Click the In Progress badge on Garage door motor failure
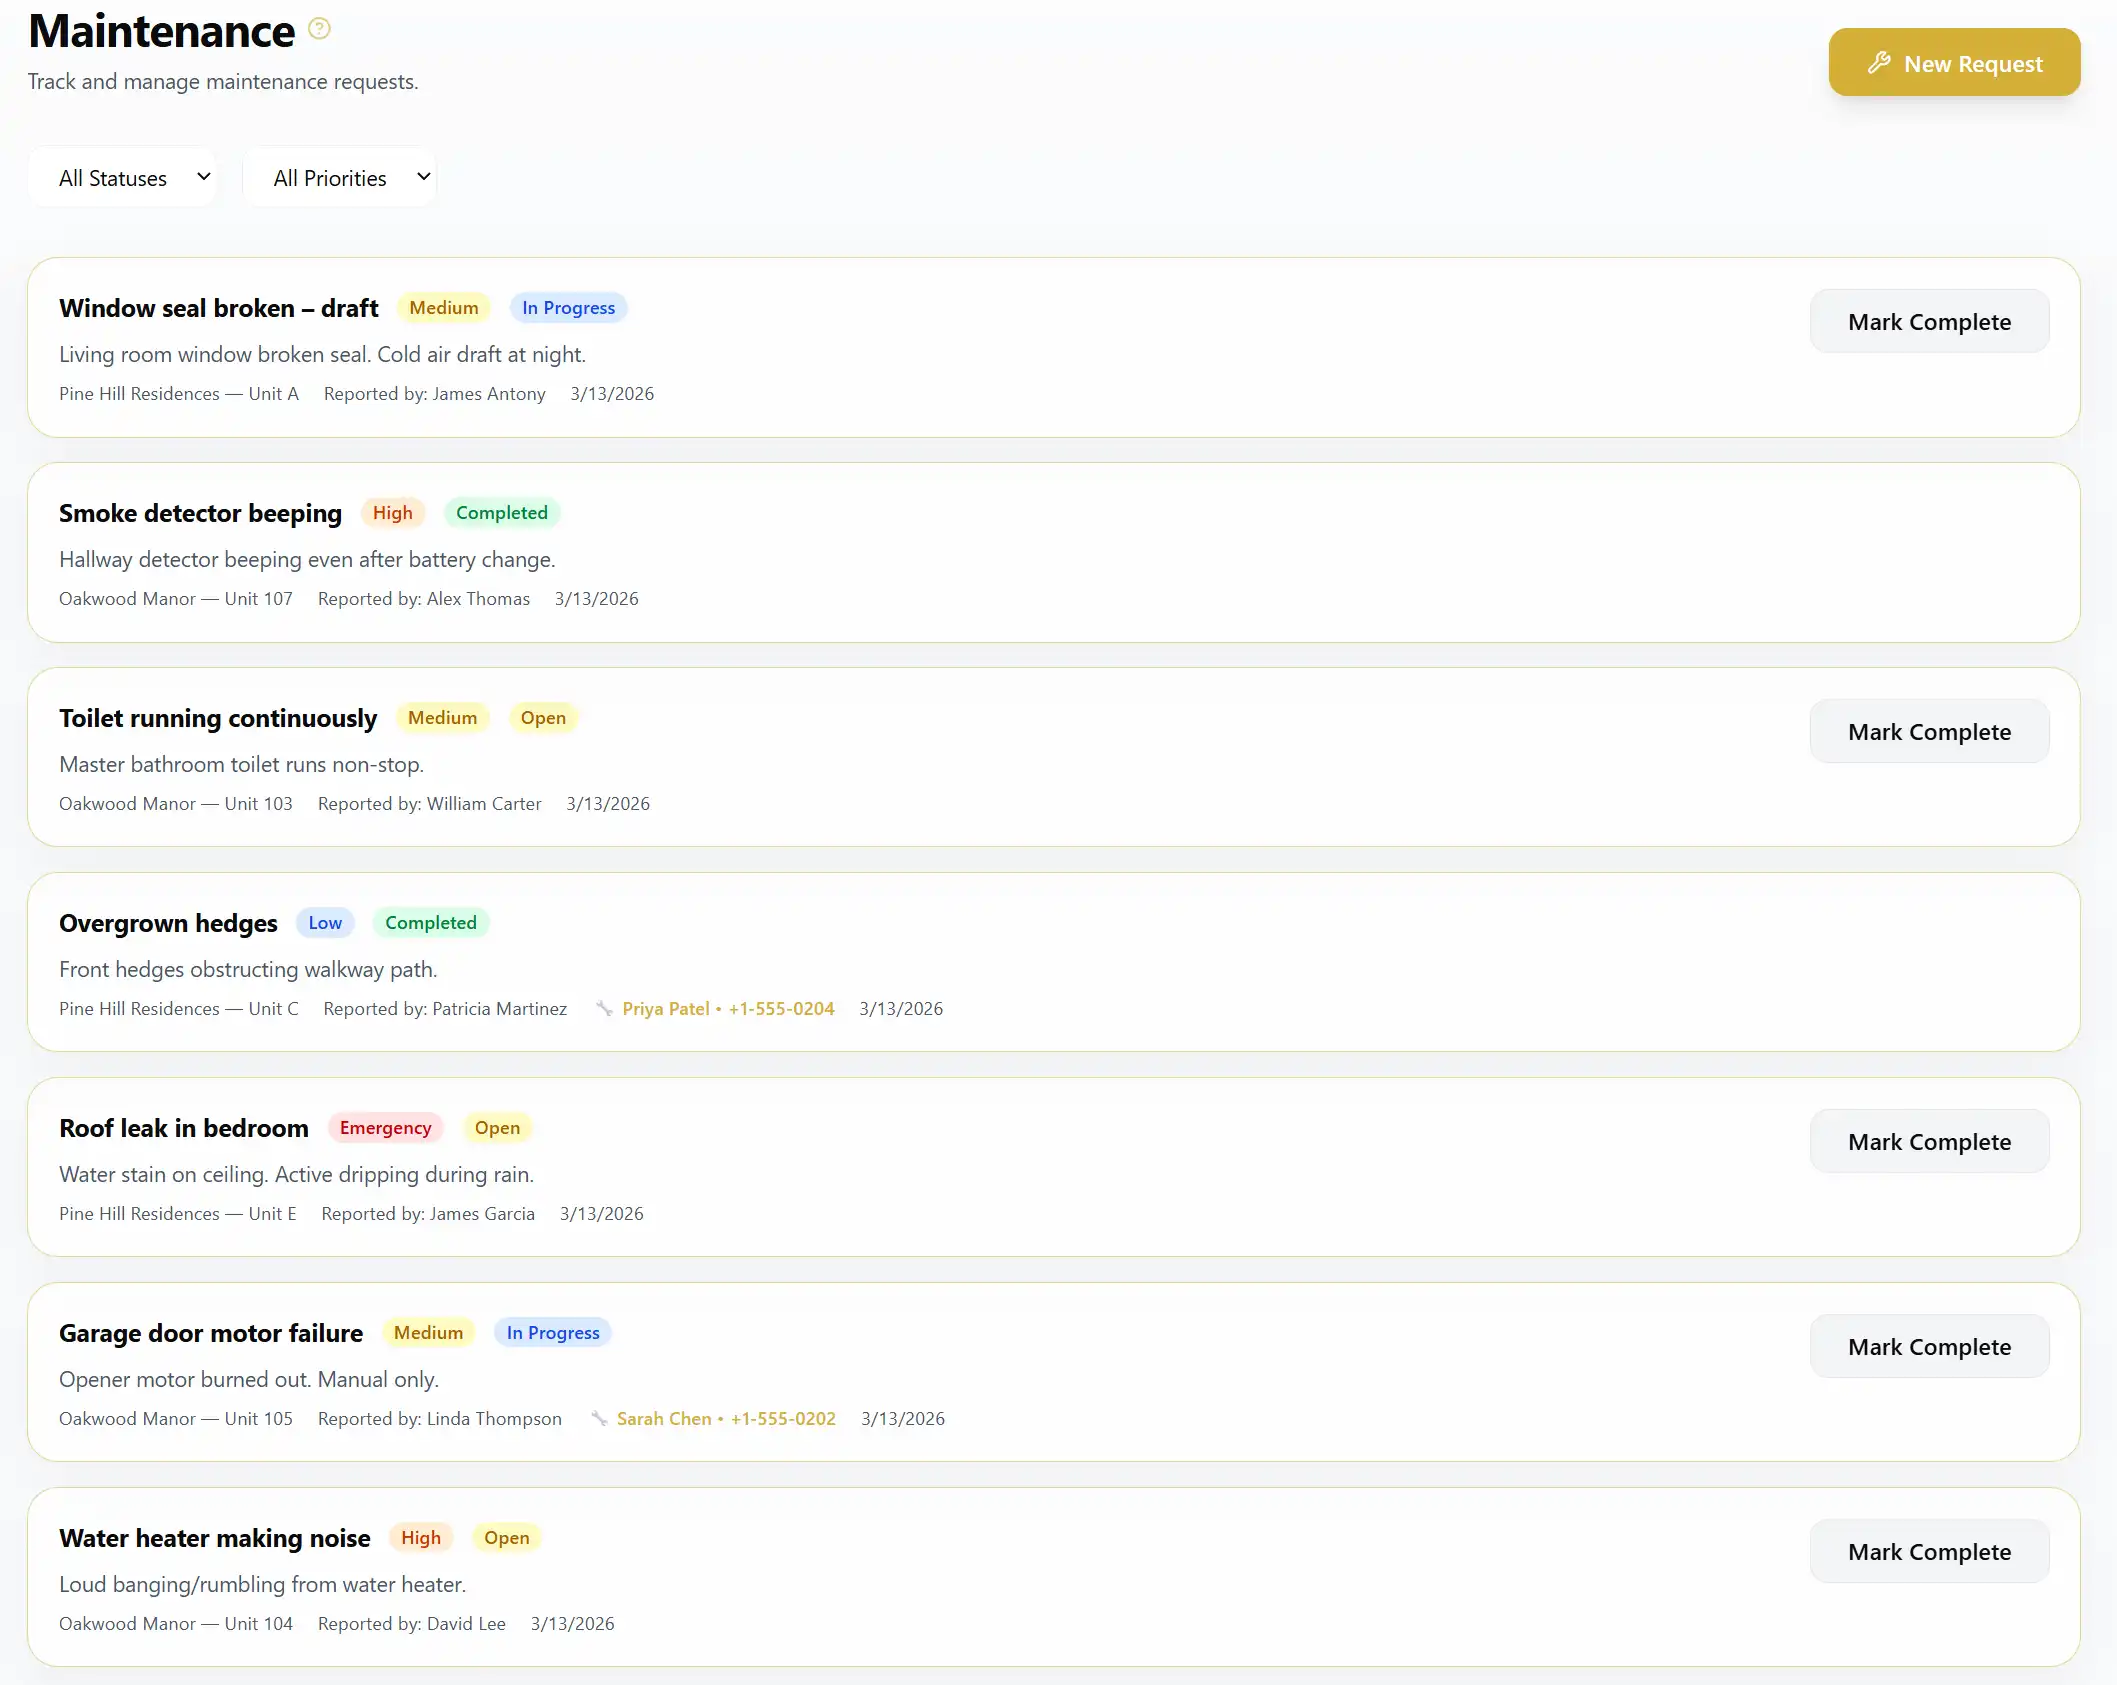This screenshot has width=2117, height=1685. coord(552,1332)
